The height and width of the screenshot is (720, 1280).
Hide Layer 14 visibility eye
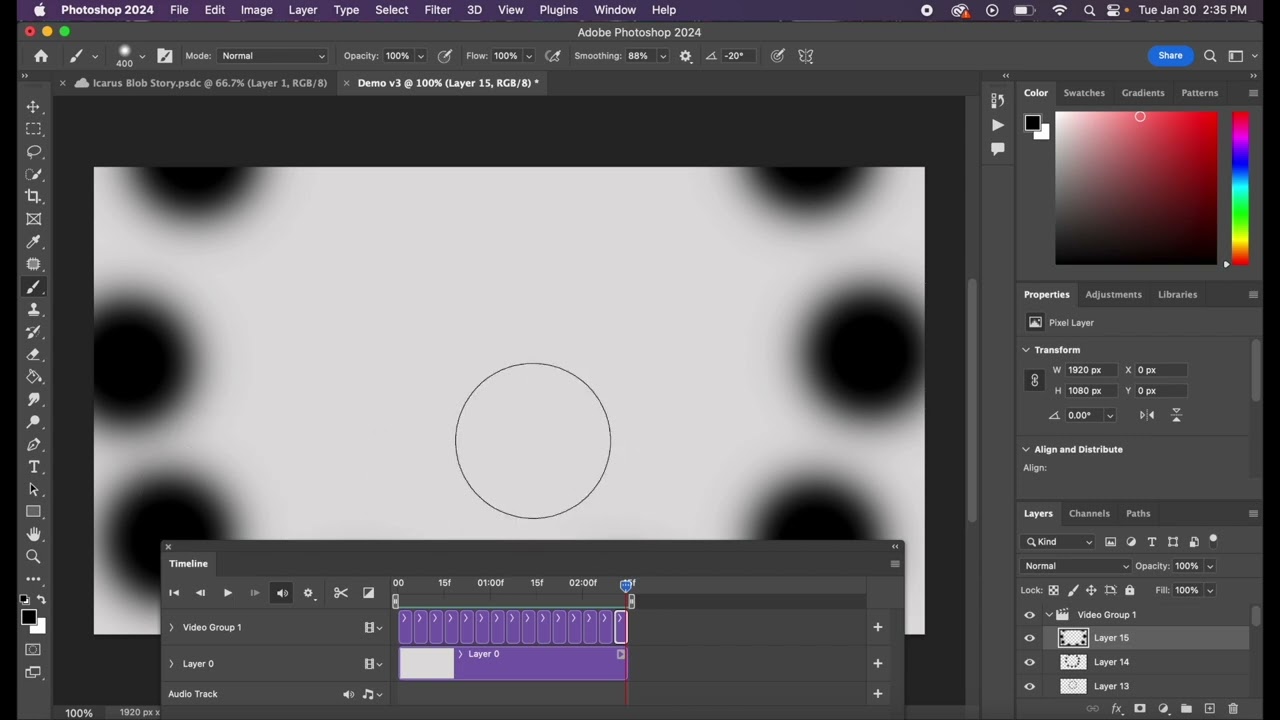pos(1030,662)
